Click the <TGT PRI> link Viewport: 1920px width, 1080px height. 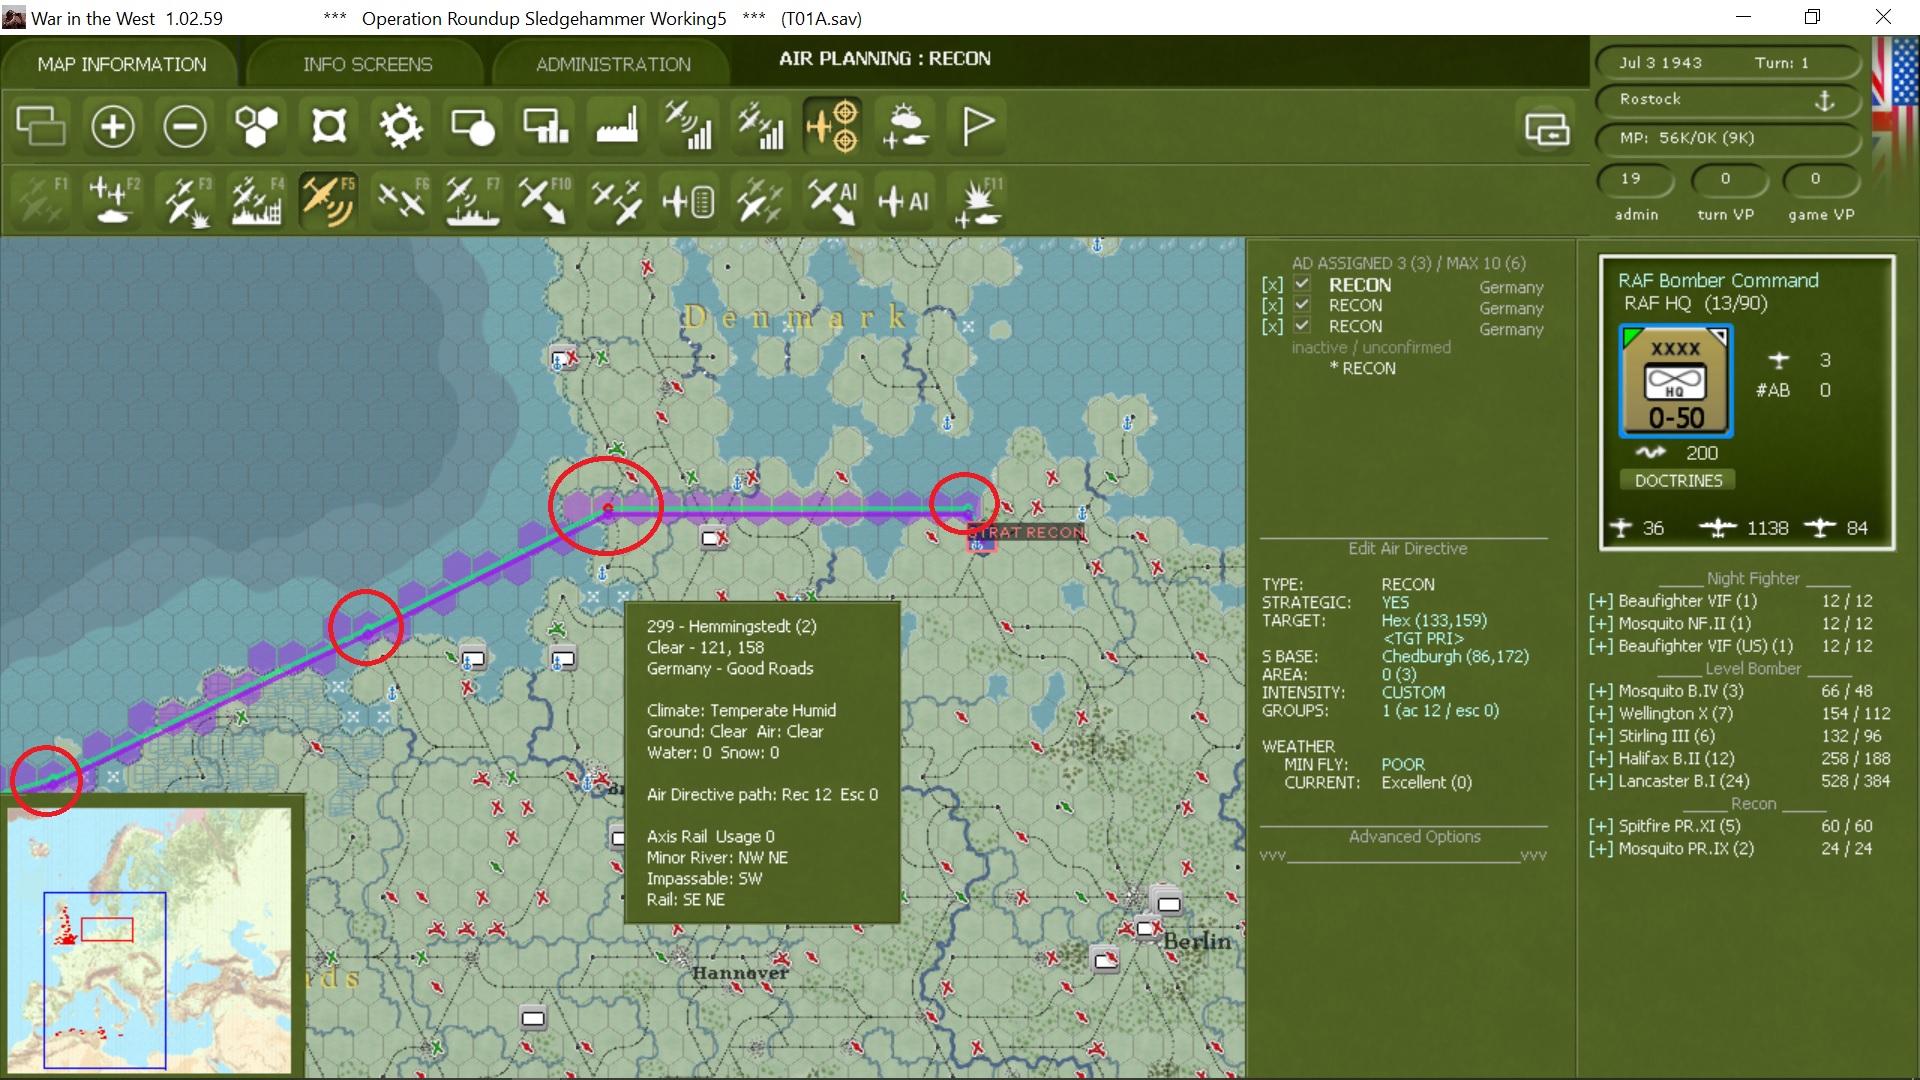(x=1423, y=638)
